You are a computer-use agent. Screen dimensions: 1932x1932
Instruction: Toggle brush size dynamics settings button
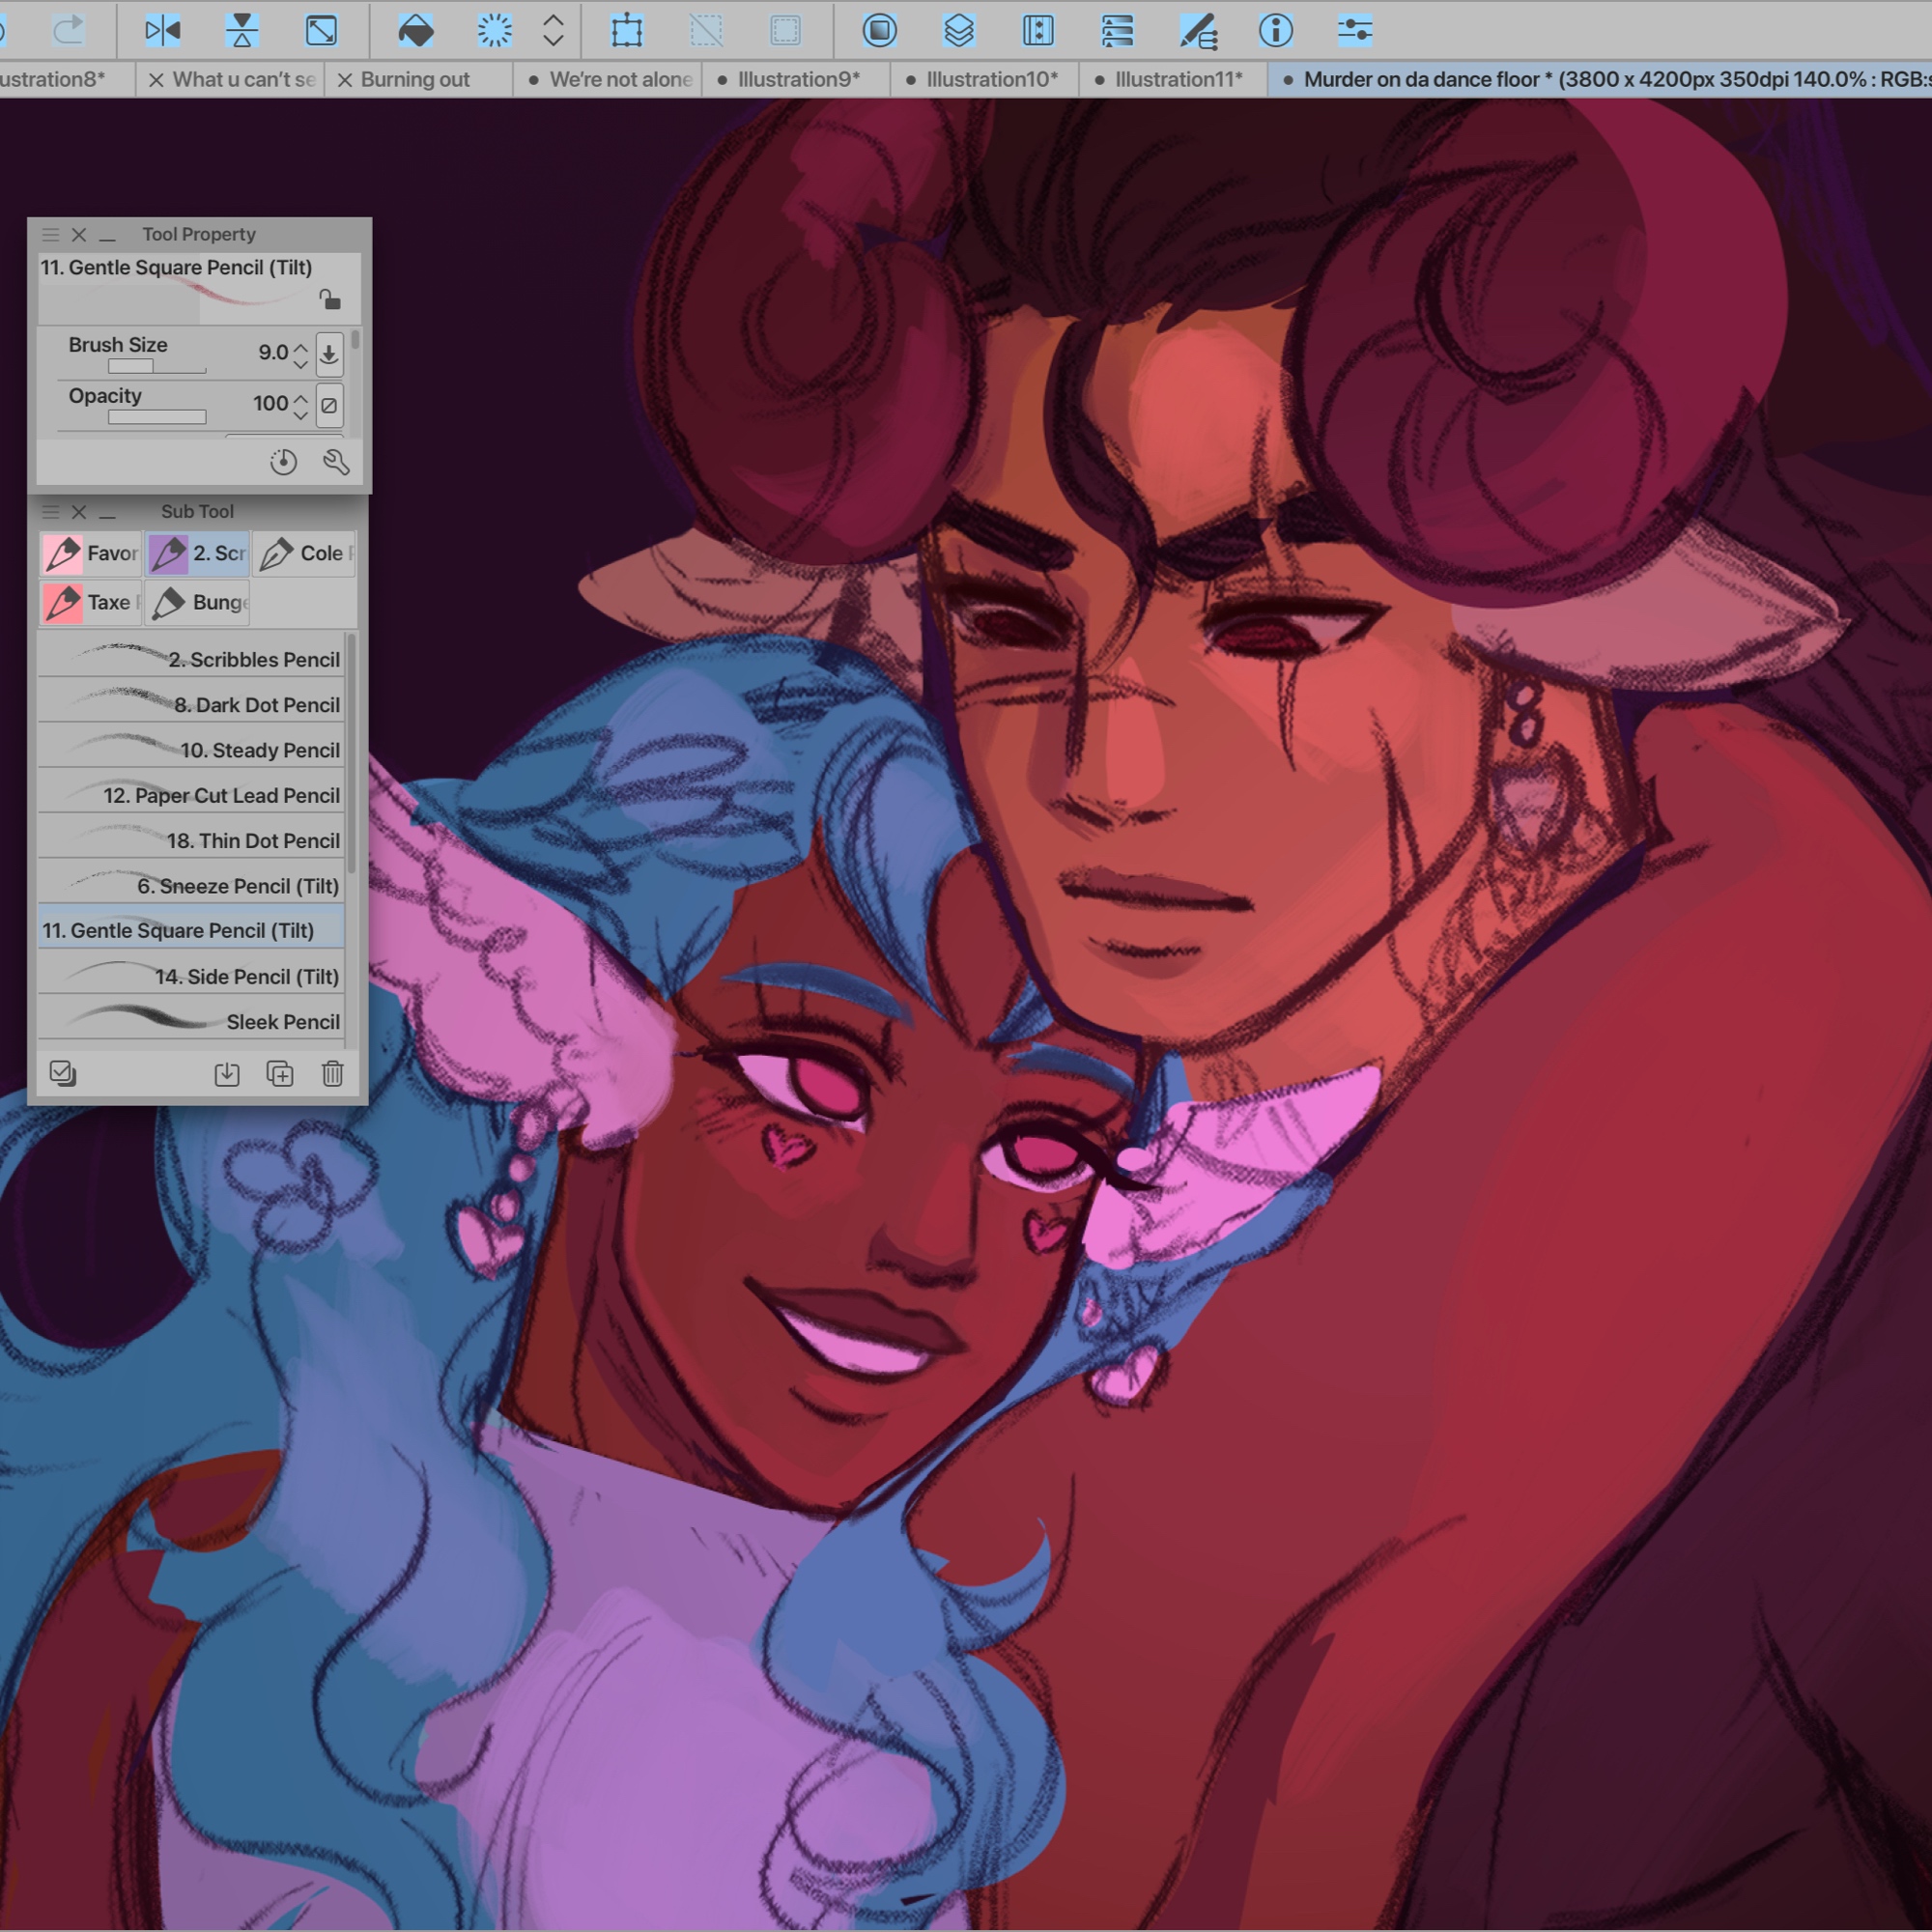pos(329,354)
